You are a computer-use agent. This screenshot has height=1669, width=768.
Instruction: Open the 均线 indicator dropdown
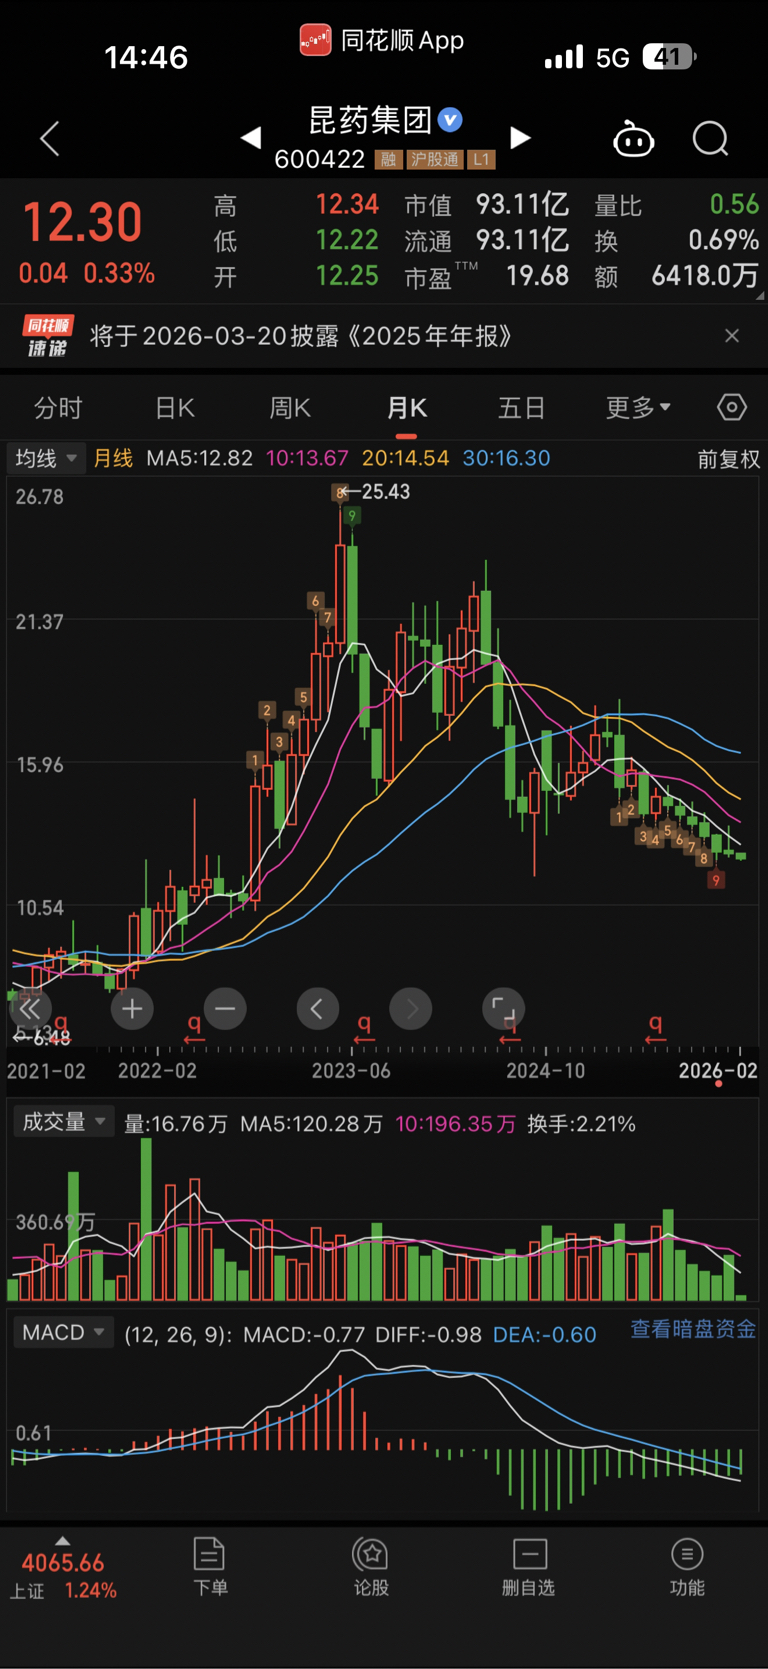click(46, 458)
